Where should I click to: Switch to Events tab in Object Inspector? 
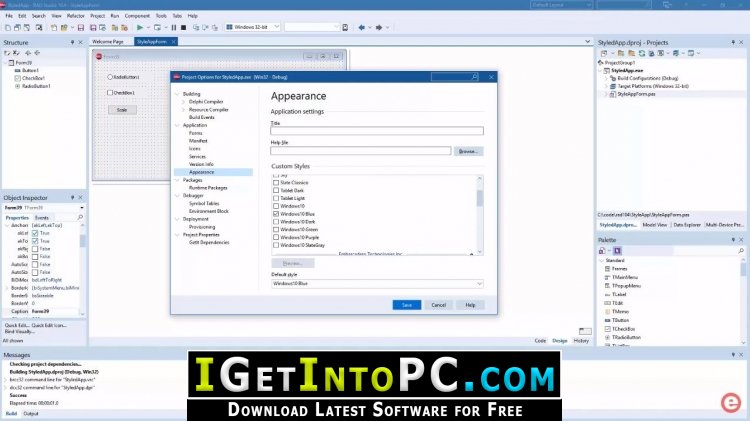[42, 218]
